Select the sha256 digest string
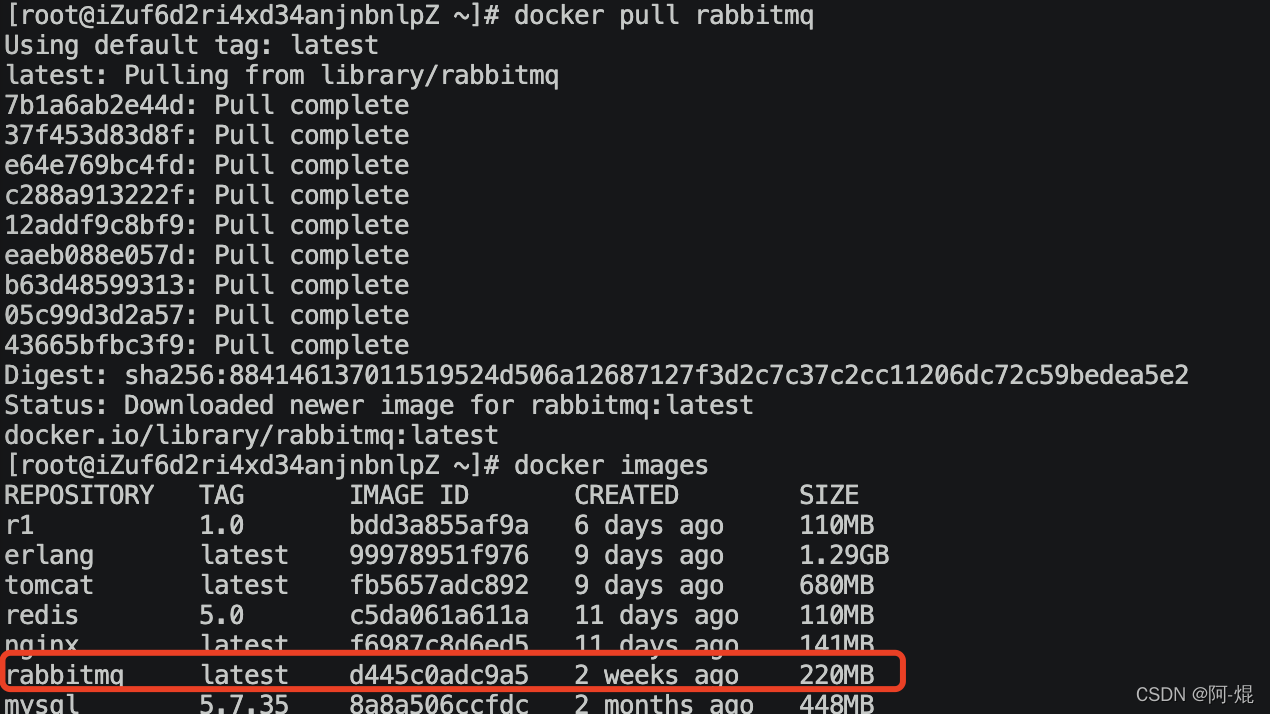 (656, 376)
